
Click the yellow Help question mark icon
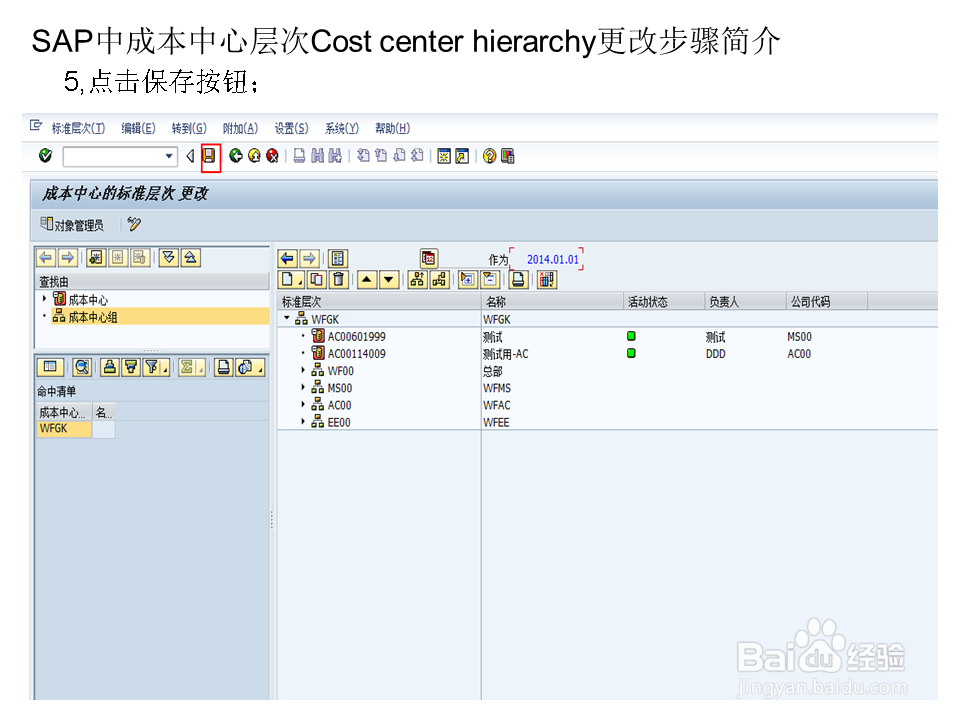[x=489, y=156]
